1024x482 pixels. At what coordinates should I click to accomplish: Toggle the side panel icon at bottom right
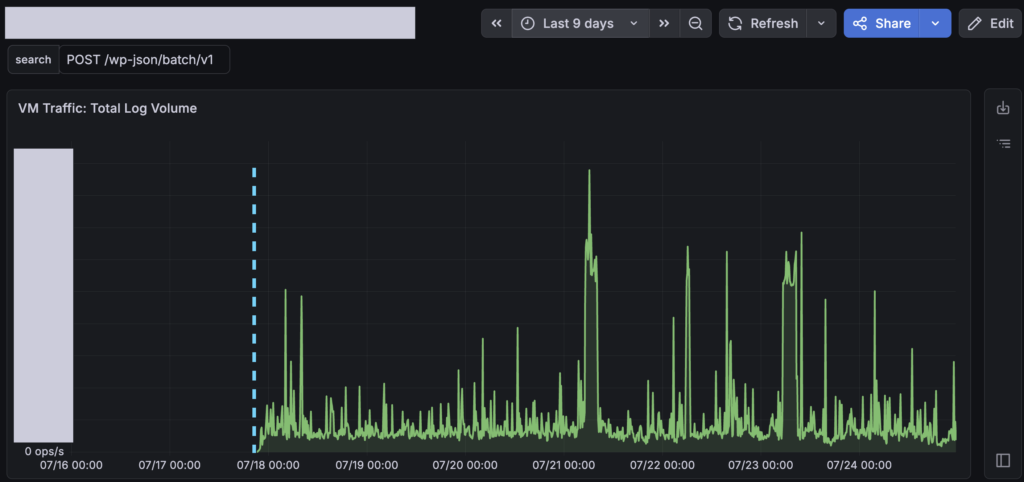[1003, 460]
